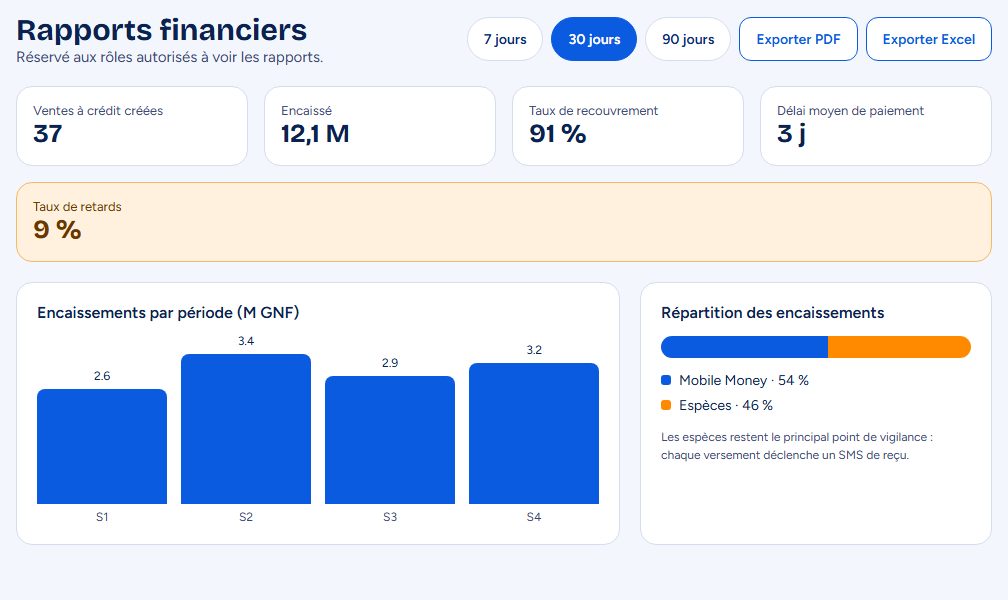Open the Délai moyen de paiement card
Viewport: 1008px width, 600px height.
(x=876, y=126)
